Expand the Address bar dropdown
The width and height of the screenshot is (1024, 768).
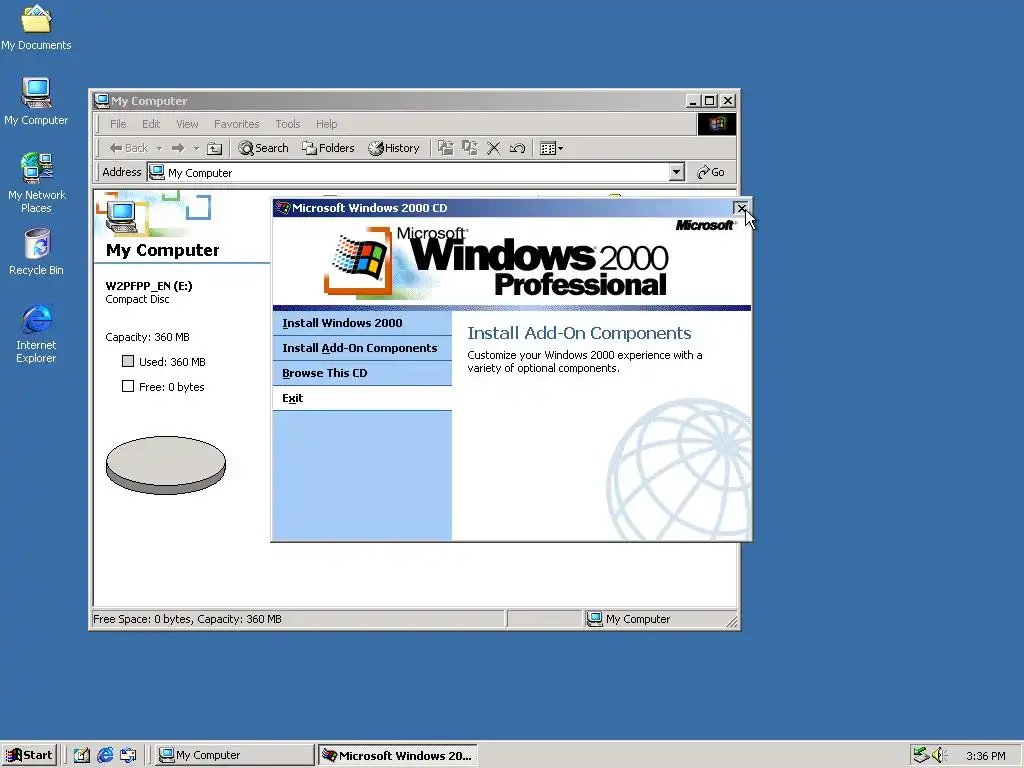[x=677, y=172]
